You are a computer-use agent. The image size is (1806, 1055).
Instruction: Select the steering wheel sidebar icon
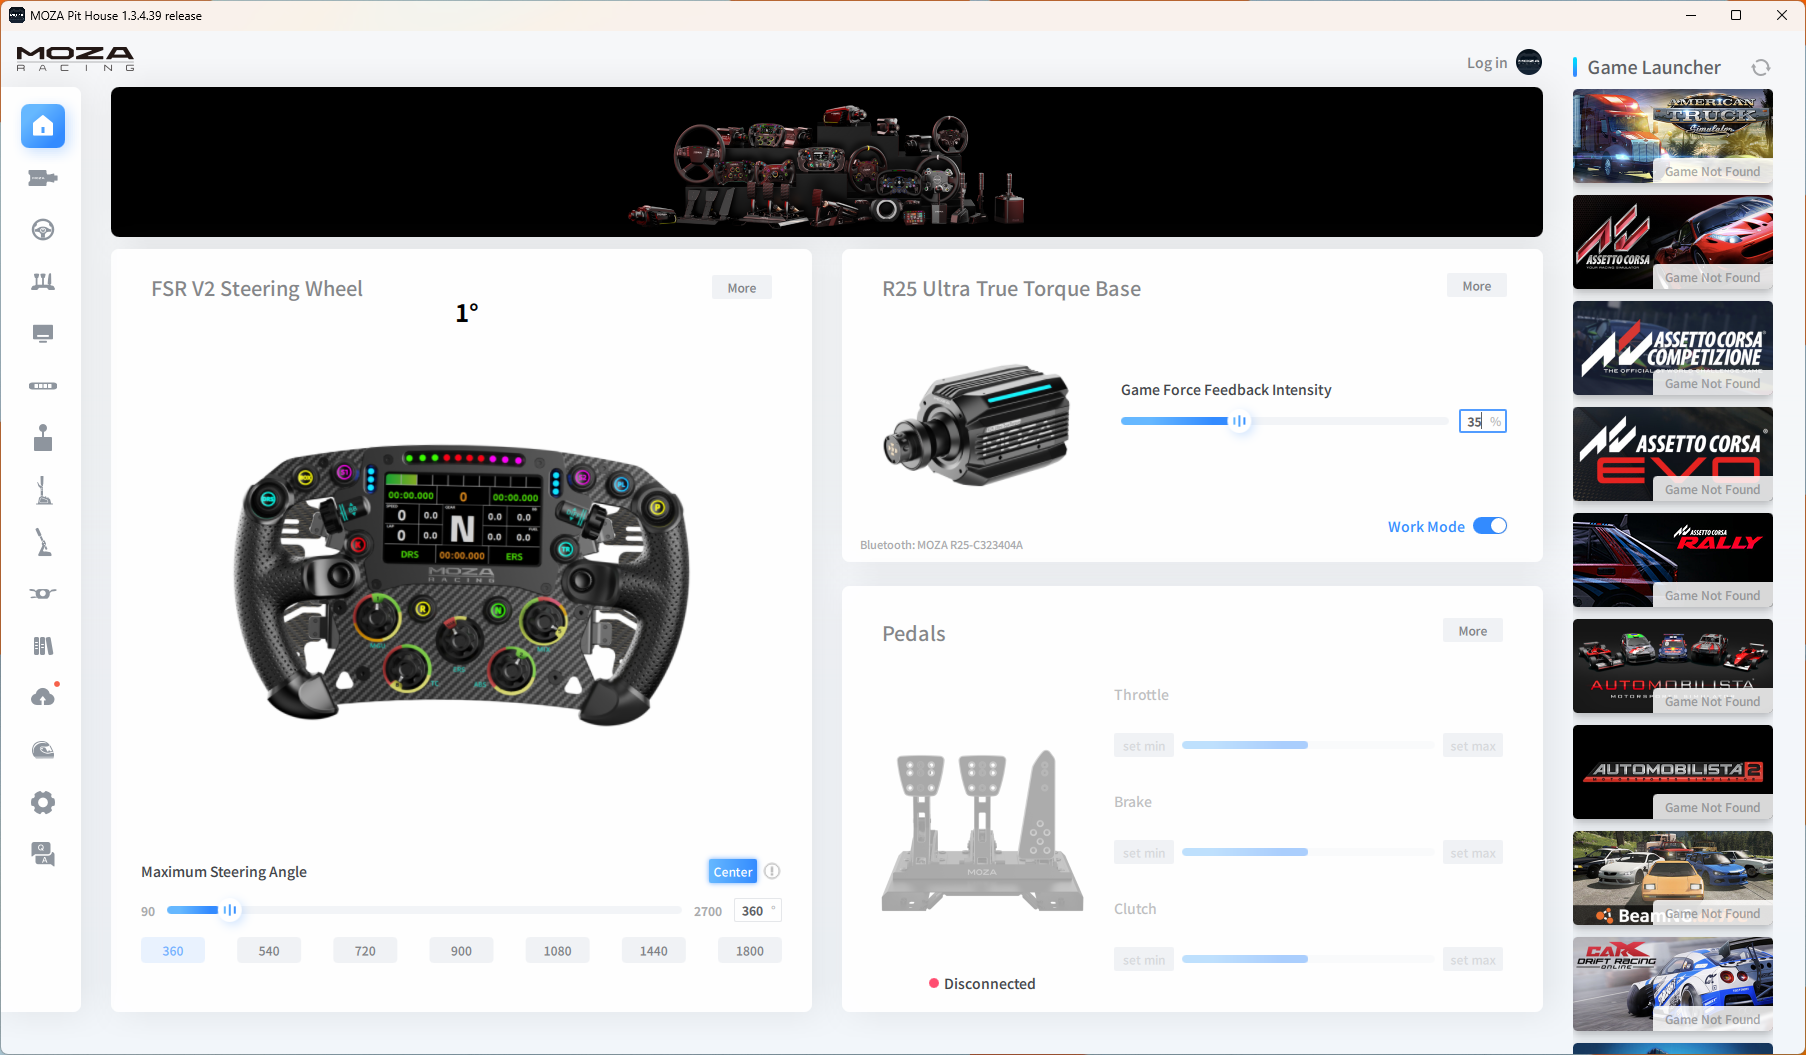(x=43, y=230)
